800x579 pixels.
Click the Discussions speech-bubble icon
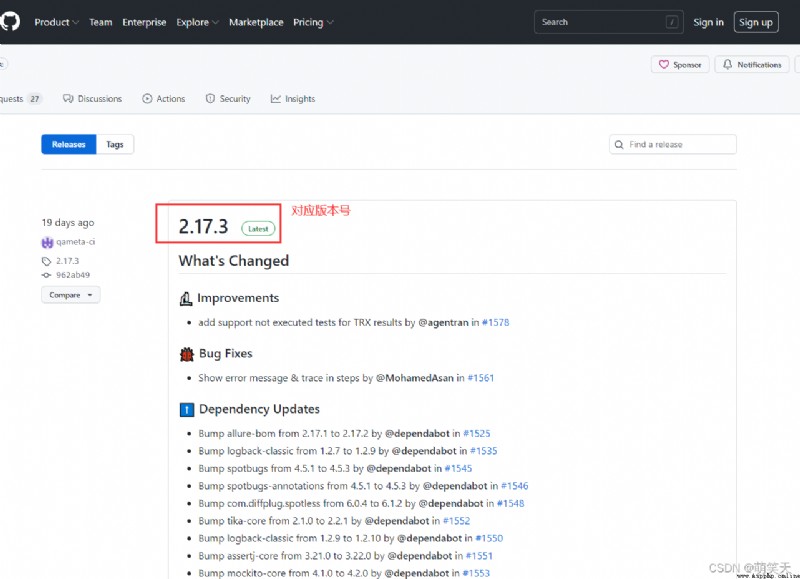click(68, 98)
